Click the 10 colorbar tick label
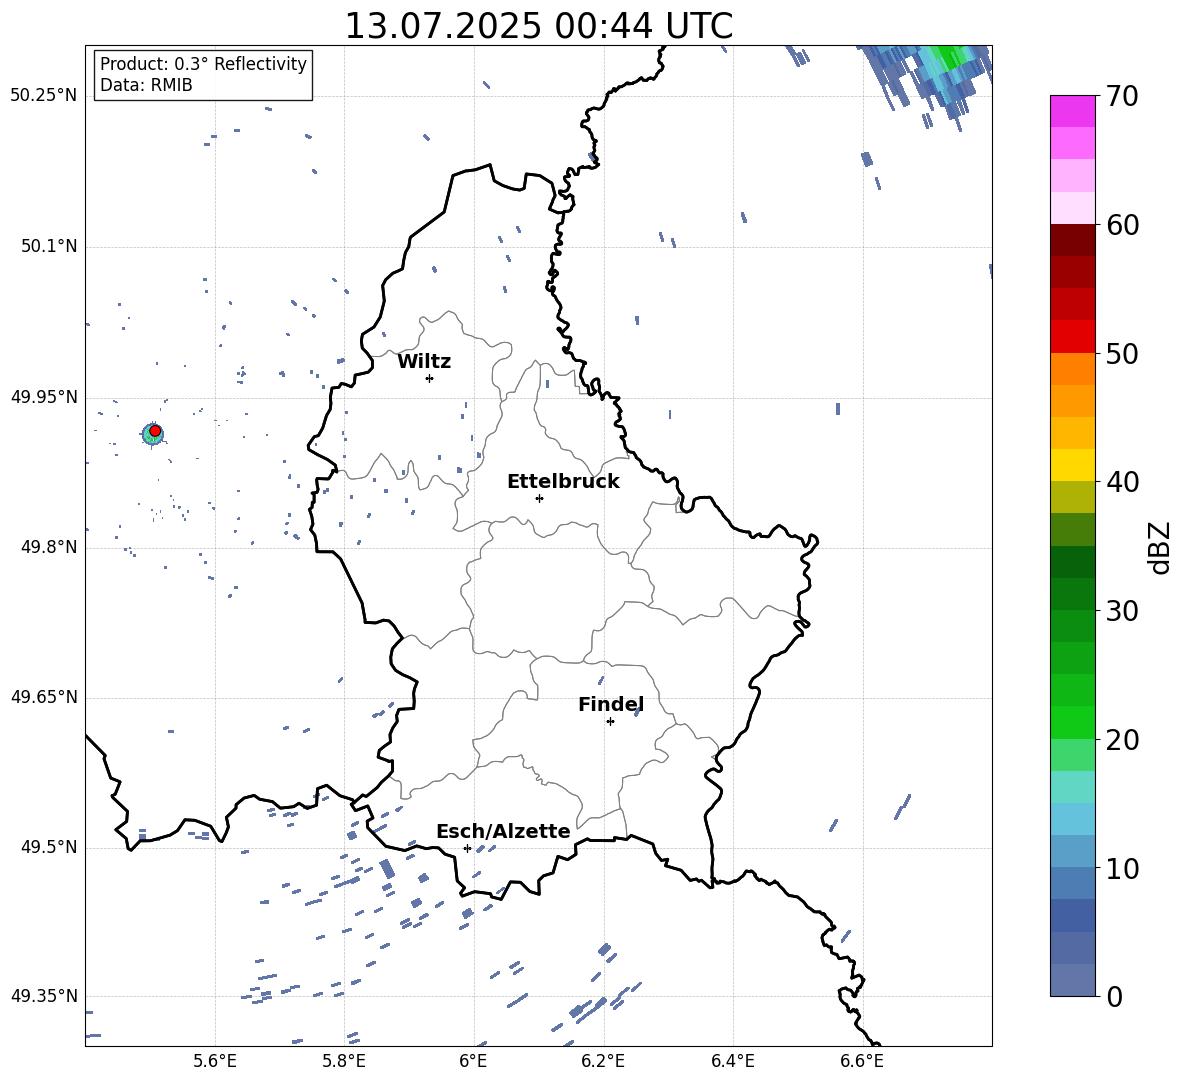The height and width of the screenshot is (1081, 1184). 1122,868
